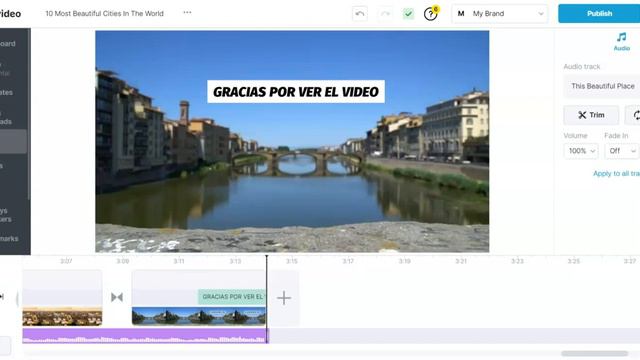Click the This Beautiful Place audio track

(602, 86)
